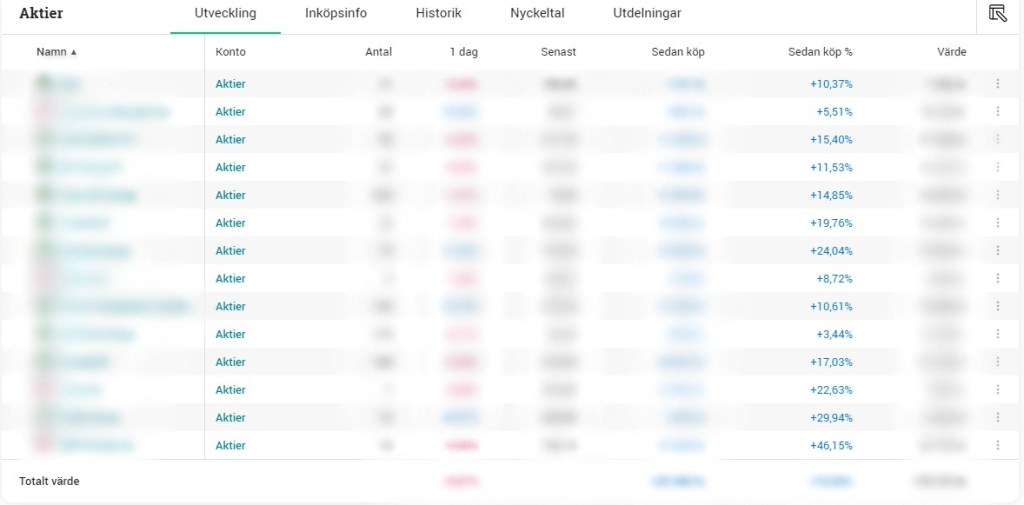Select the Utveckling tab
The width and height of the screenshot is (1024, 505).
[225, 14]
